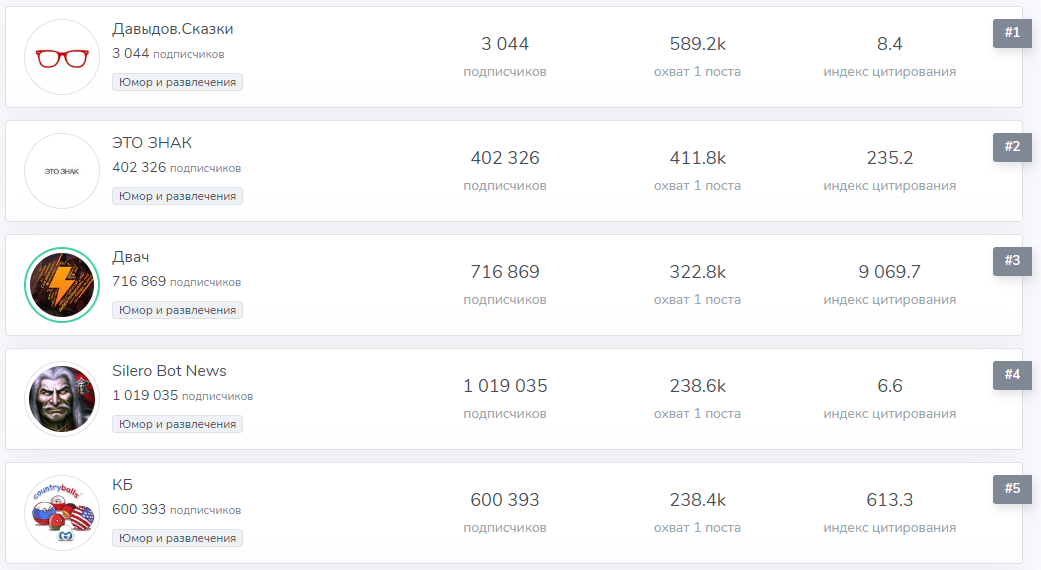The width and height of the screenshot is (1041, 570).
Task: Click the red glasses avatar of Давыдов.Сказки
Action: 62,57
